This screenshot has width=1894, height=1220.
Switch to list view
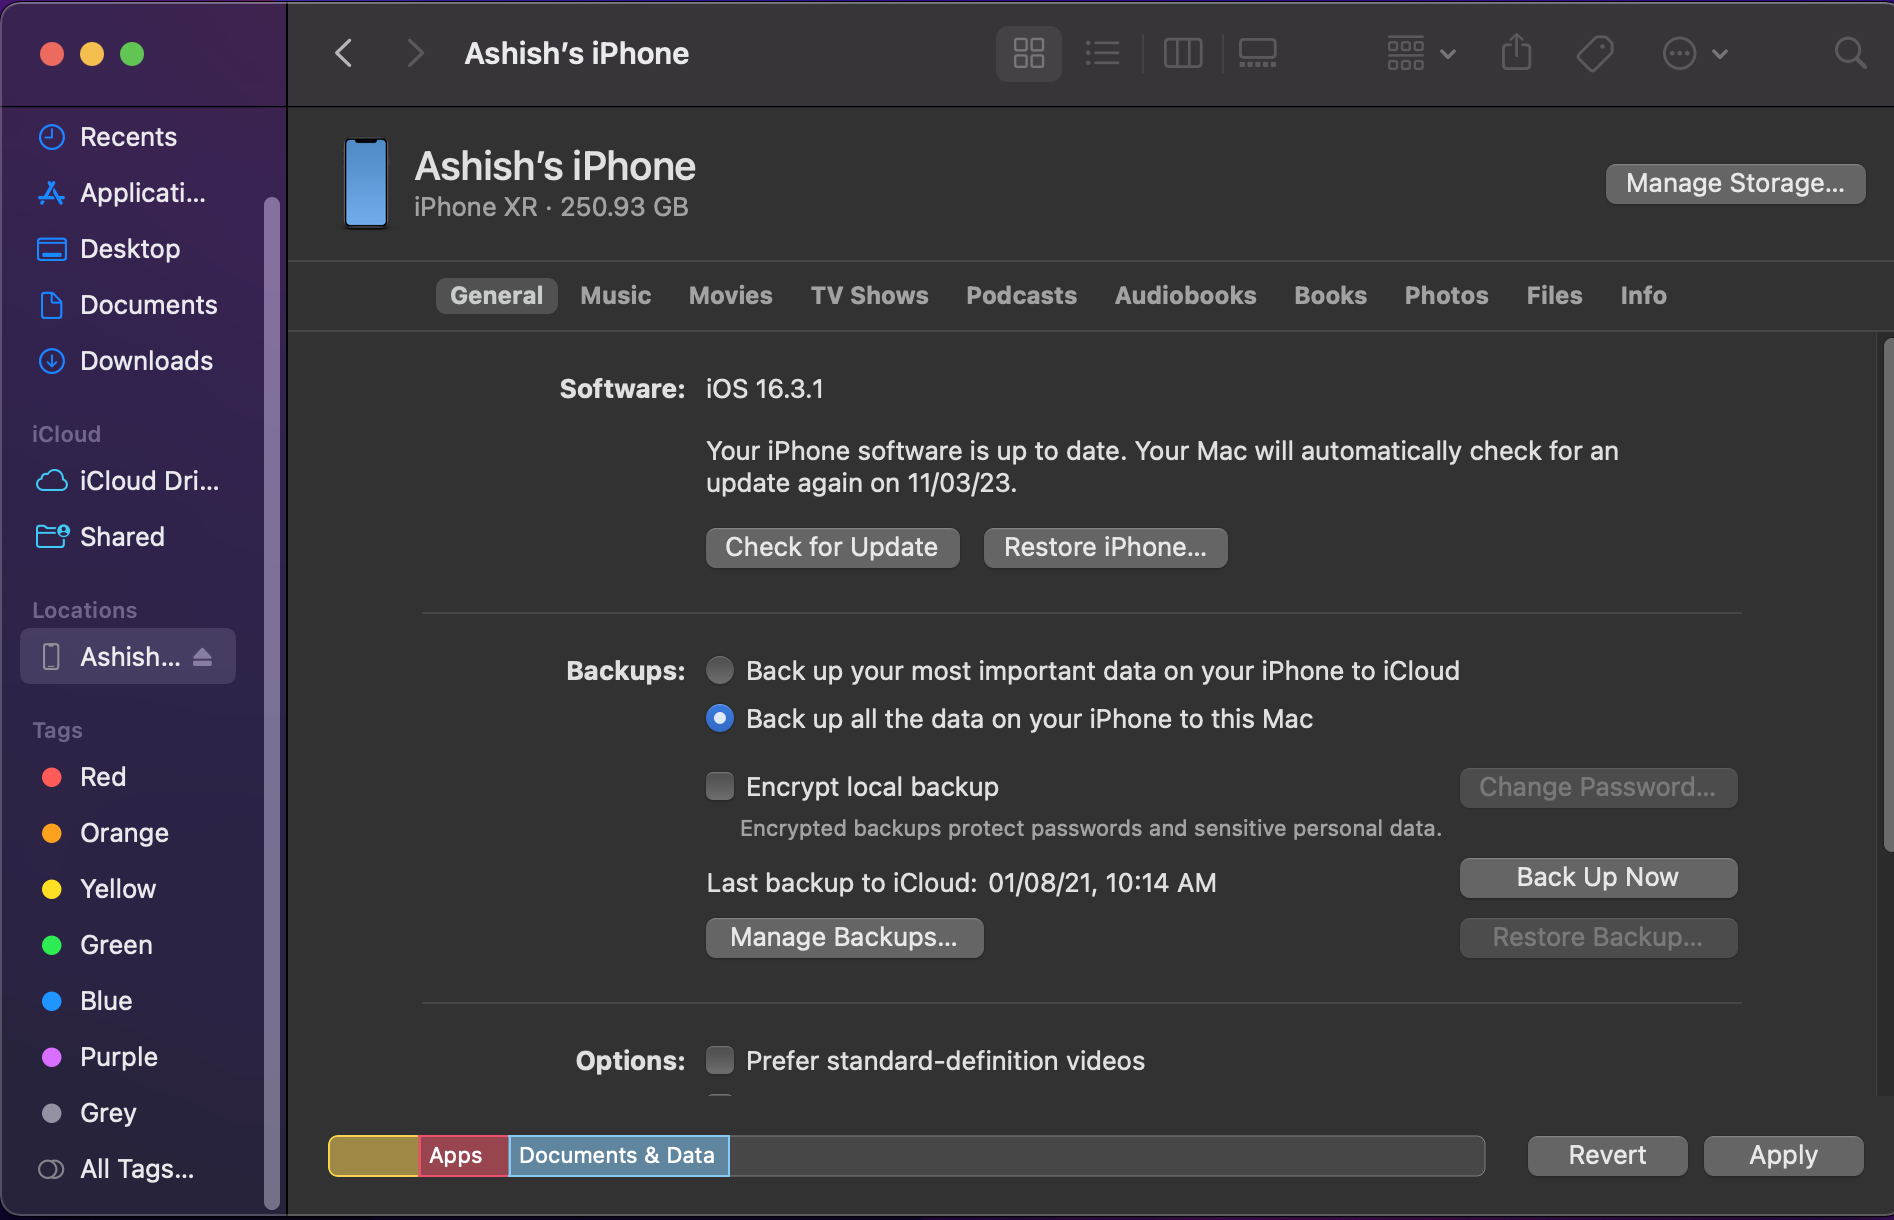[x=1102, y=53]
